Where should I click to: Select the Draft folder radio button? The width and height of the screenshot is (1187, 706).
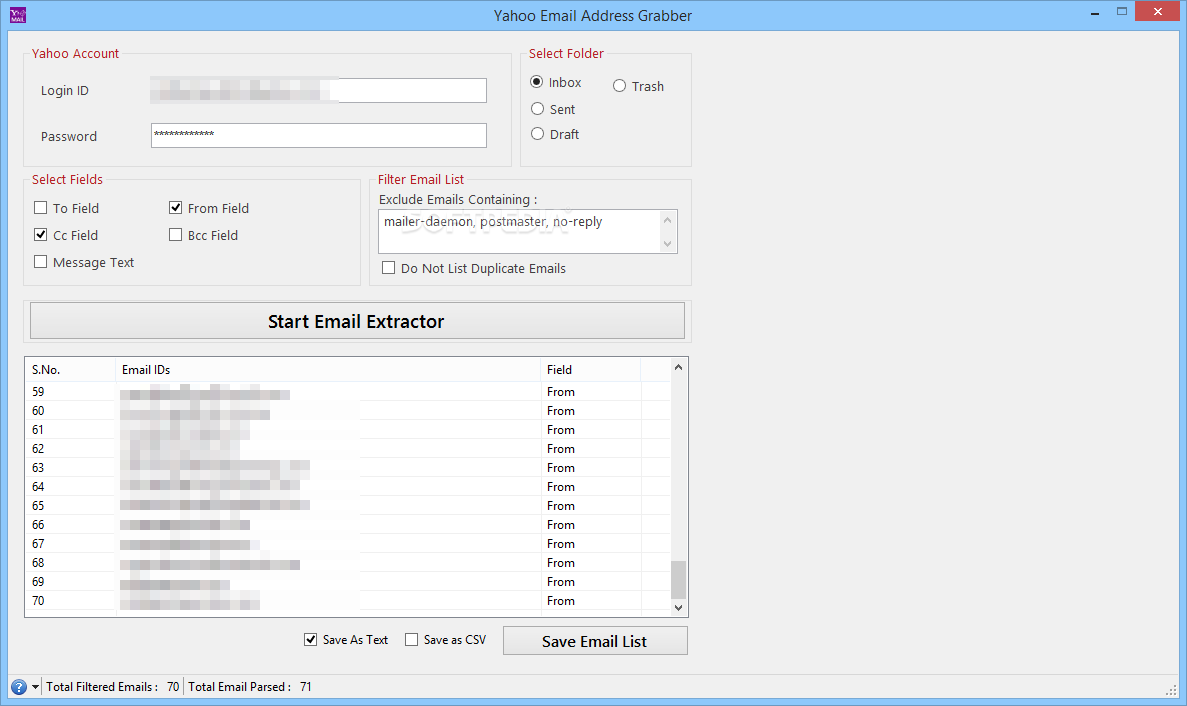(537, 134)
